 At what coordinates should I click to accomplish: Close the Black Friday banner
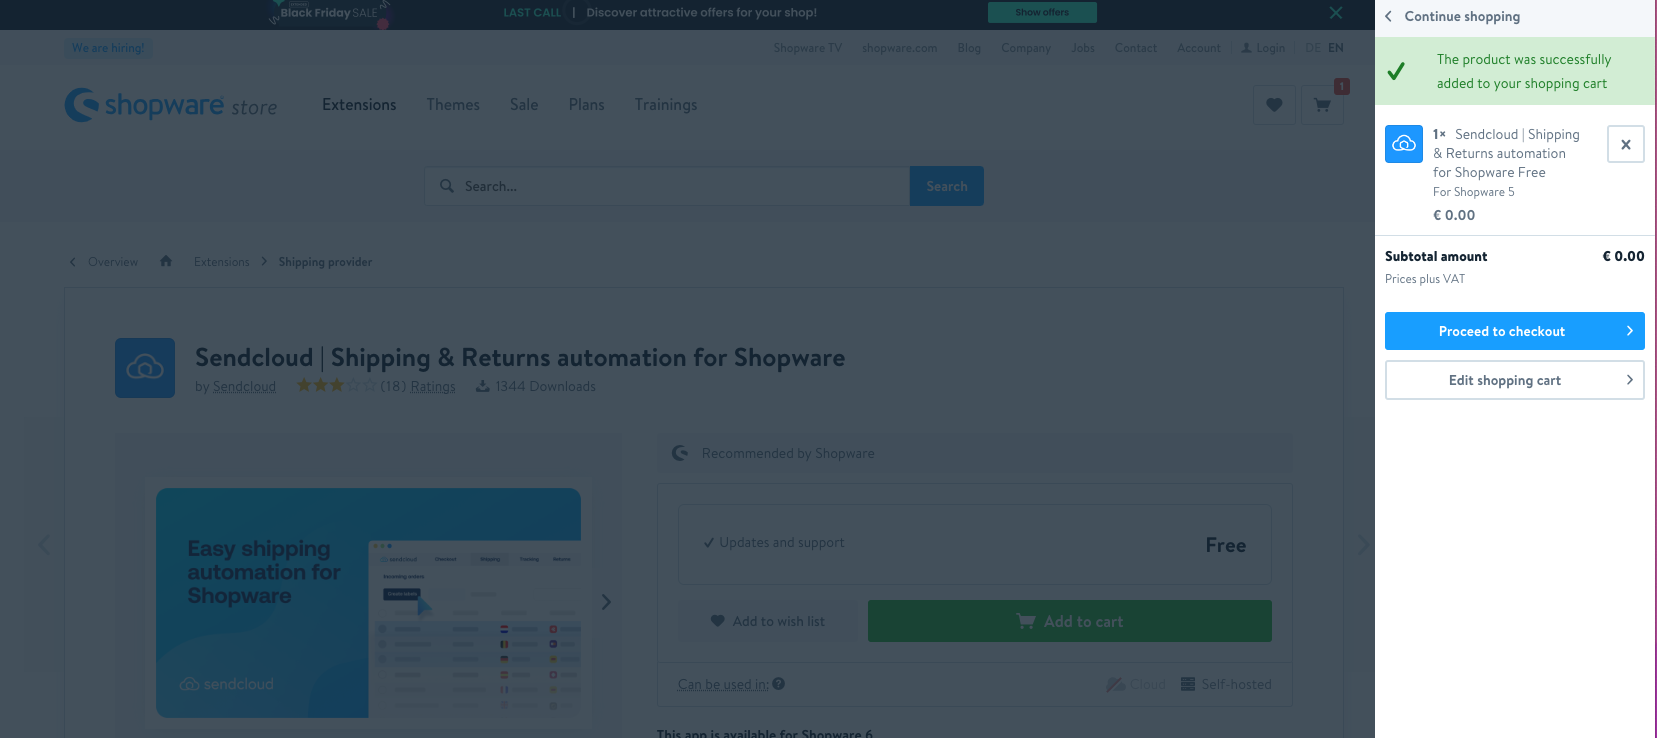click(x=1336, y=13)
